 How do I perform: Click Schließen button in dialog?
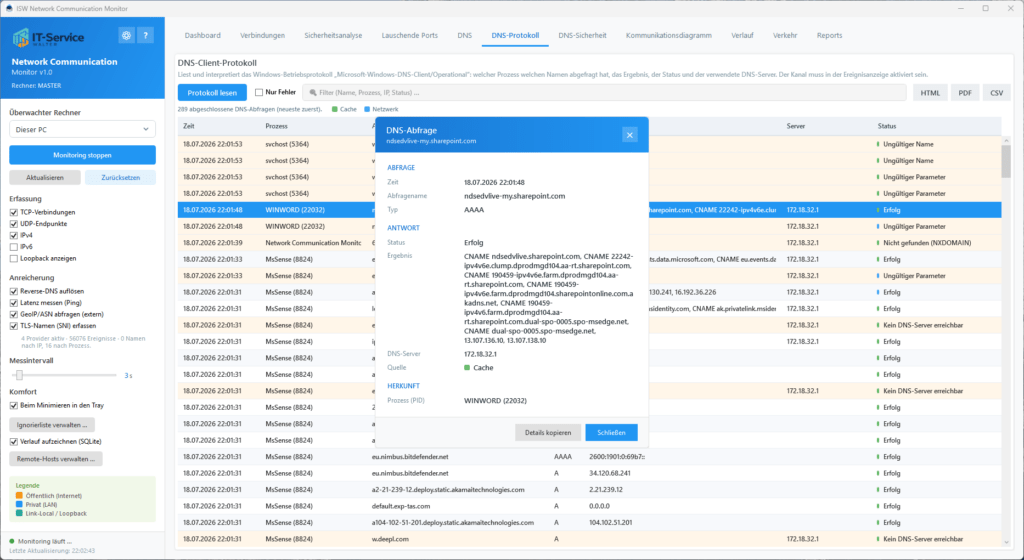(x=611, y=433)
